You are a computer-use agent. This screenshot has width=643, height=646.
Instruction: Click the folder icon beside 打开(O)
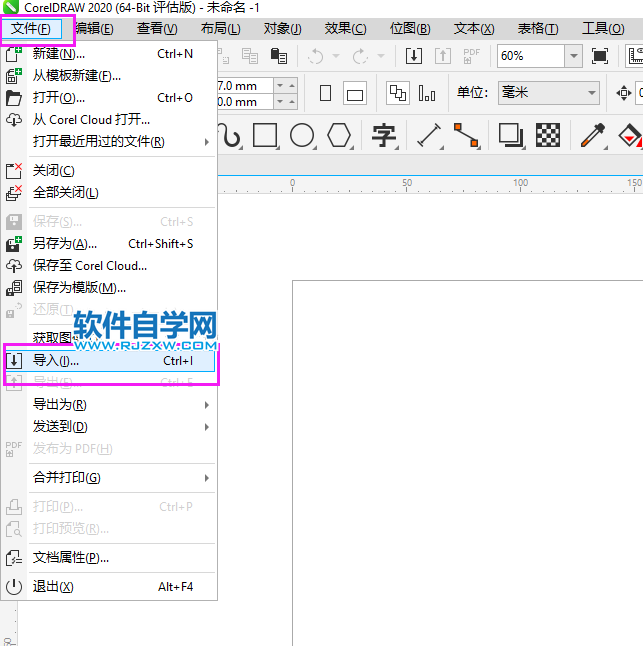pos(14,98)
